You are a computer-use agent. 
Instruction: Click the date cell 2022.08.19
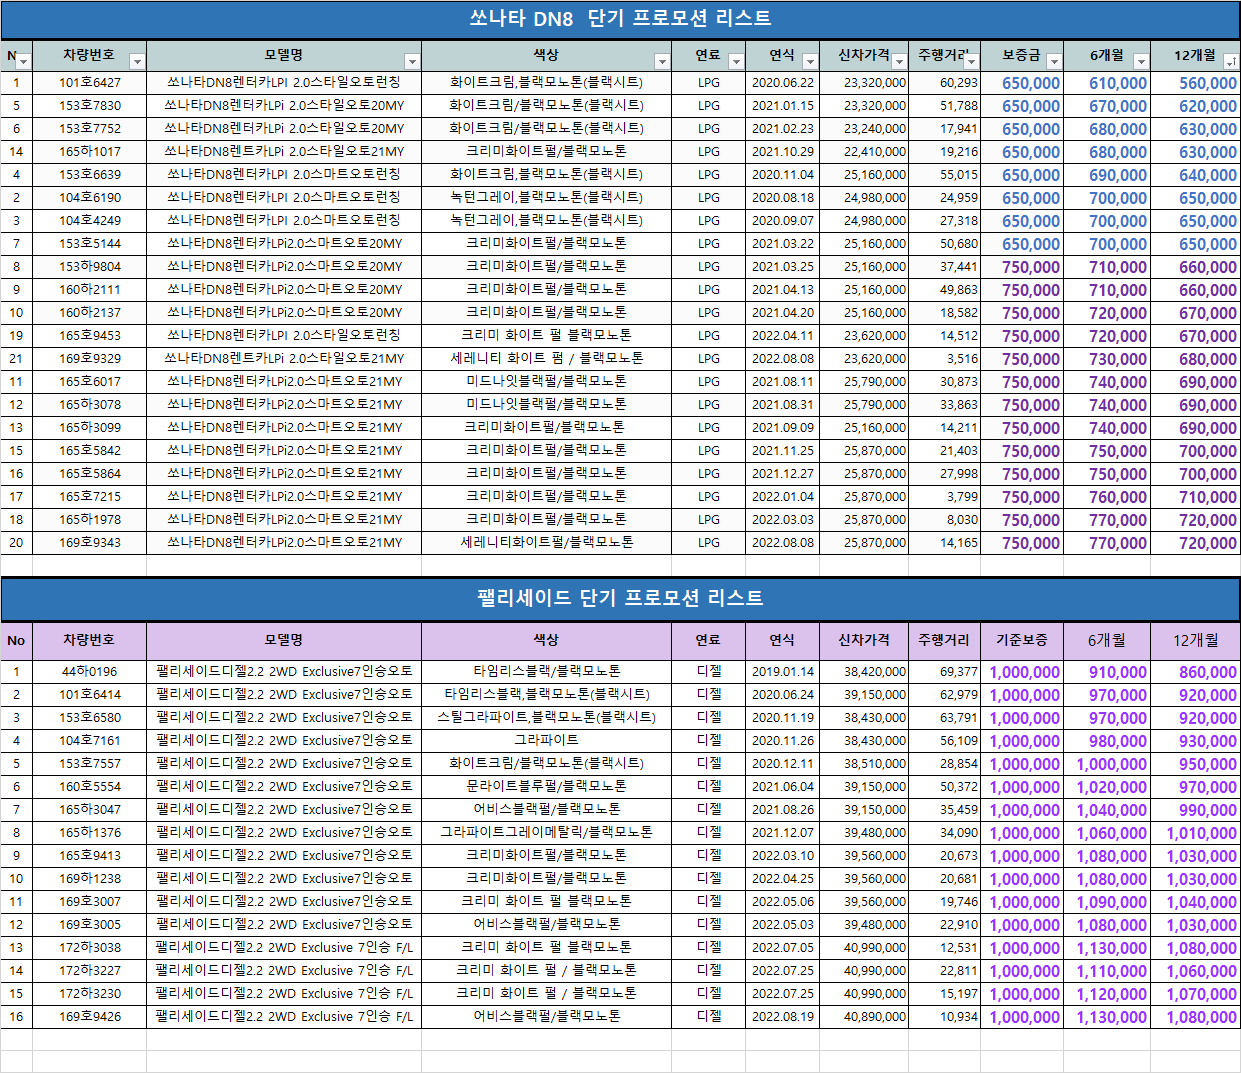(x=782, y=1017)
